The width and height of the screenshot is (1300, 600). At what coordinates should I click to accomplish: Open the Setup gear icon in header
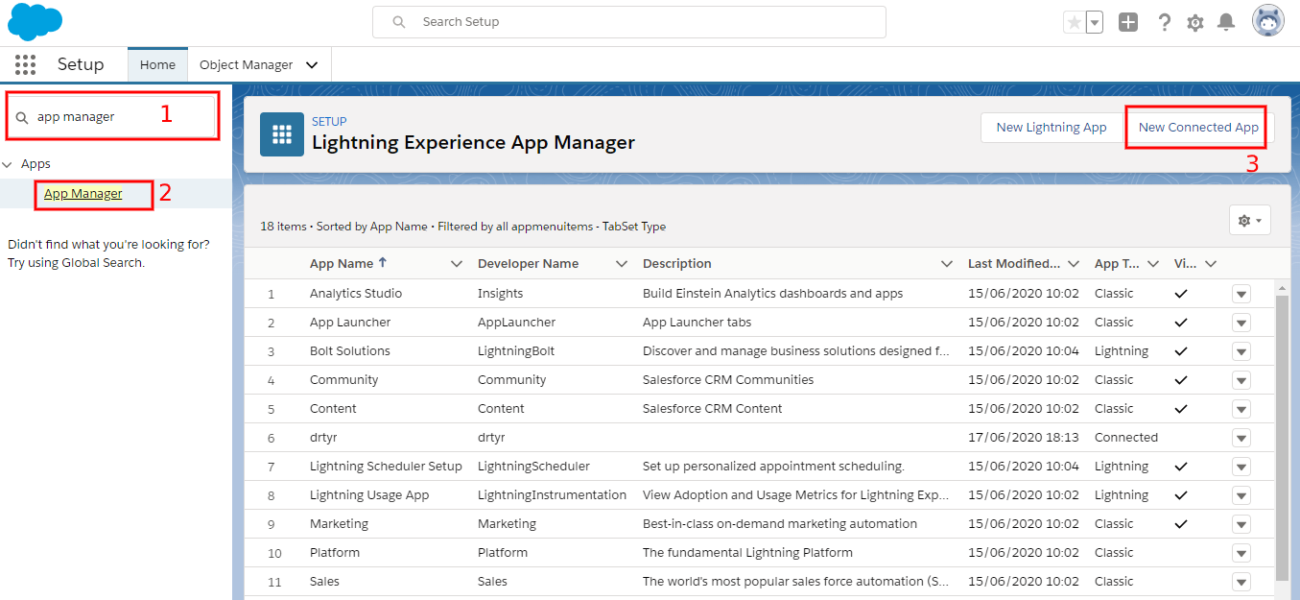(1194, 21)
